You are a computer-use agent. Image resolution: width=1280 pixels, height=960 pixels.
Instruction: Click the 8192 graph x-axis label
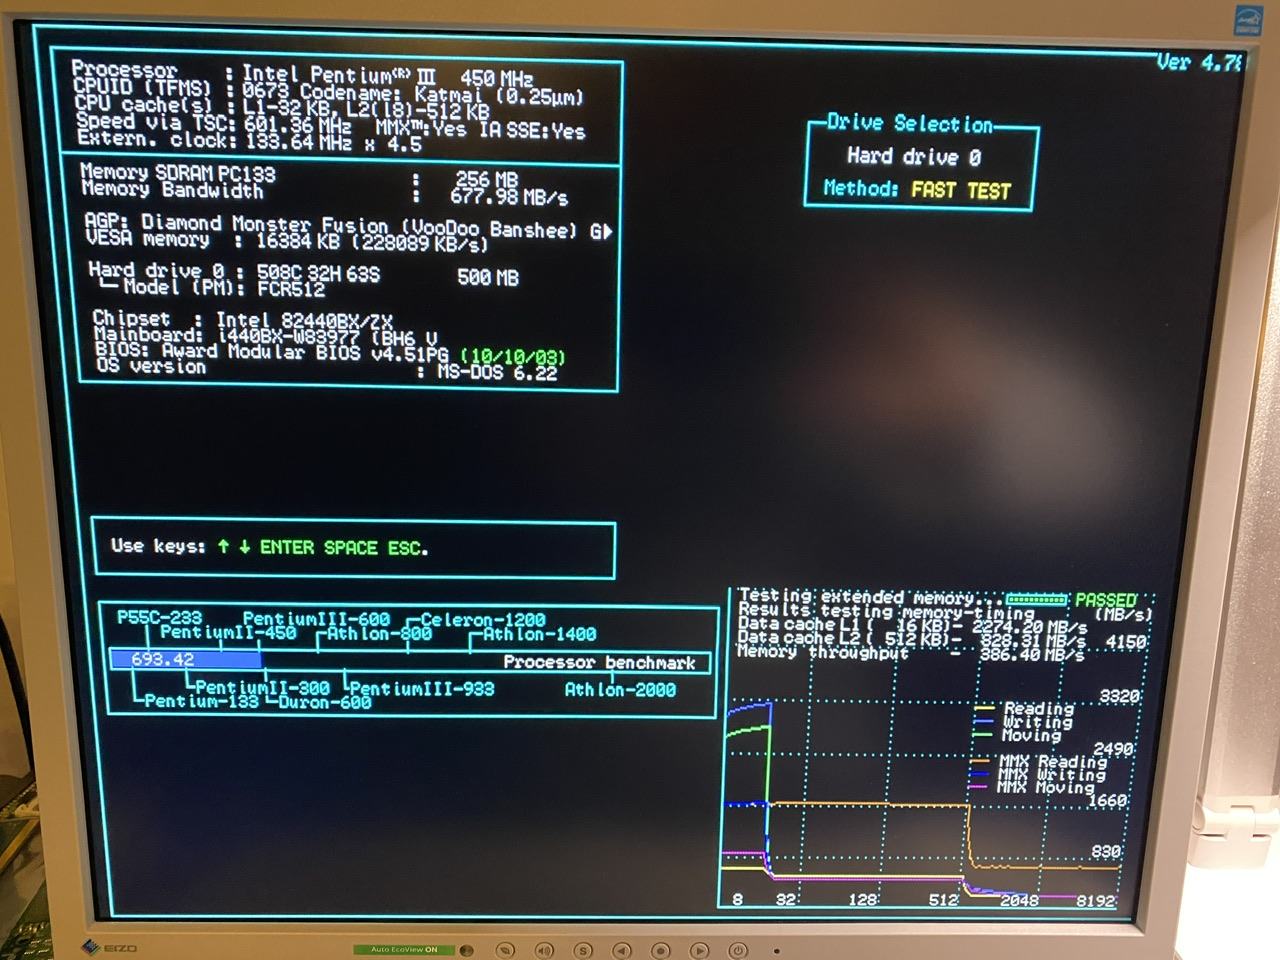pyautogui.click(x=1095, y=900)
